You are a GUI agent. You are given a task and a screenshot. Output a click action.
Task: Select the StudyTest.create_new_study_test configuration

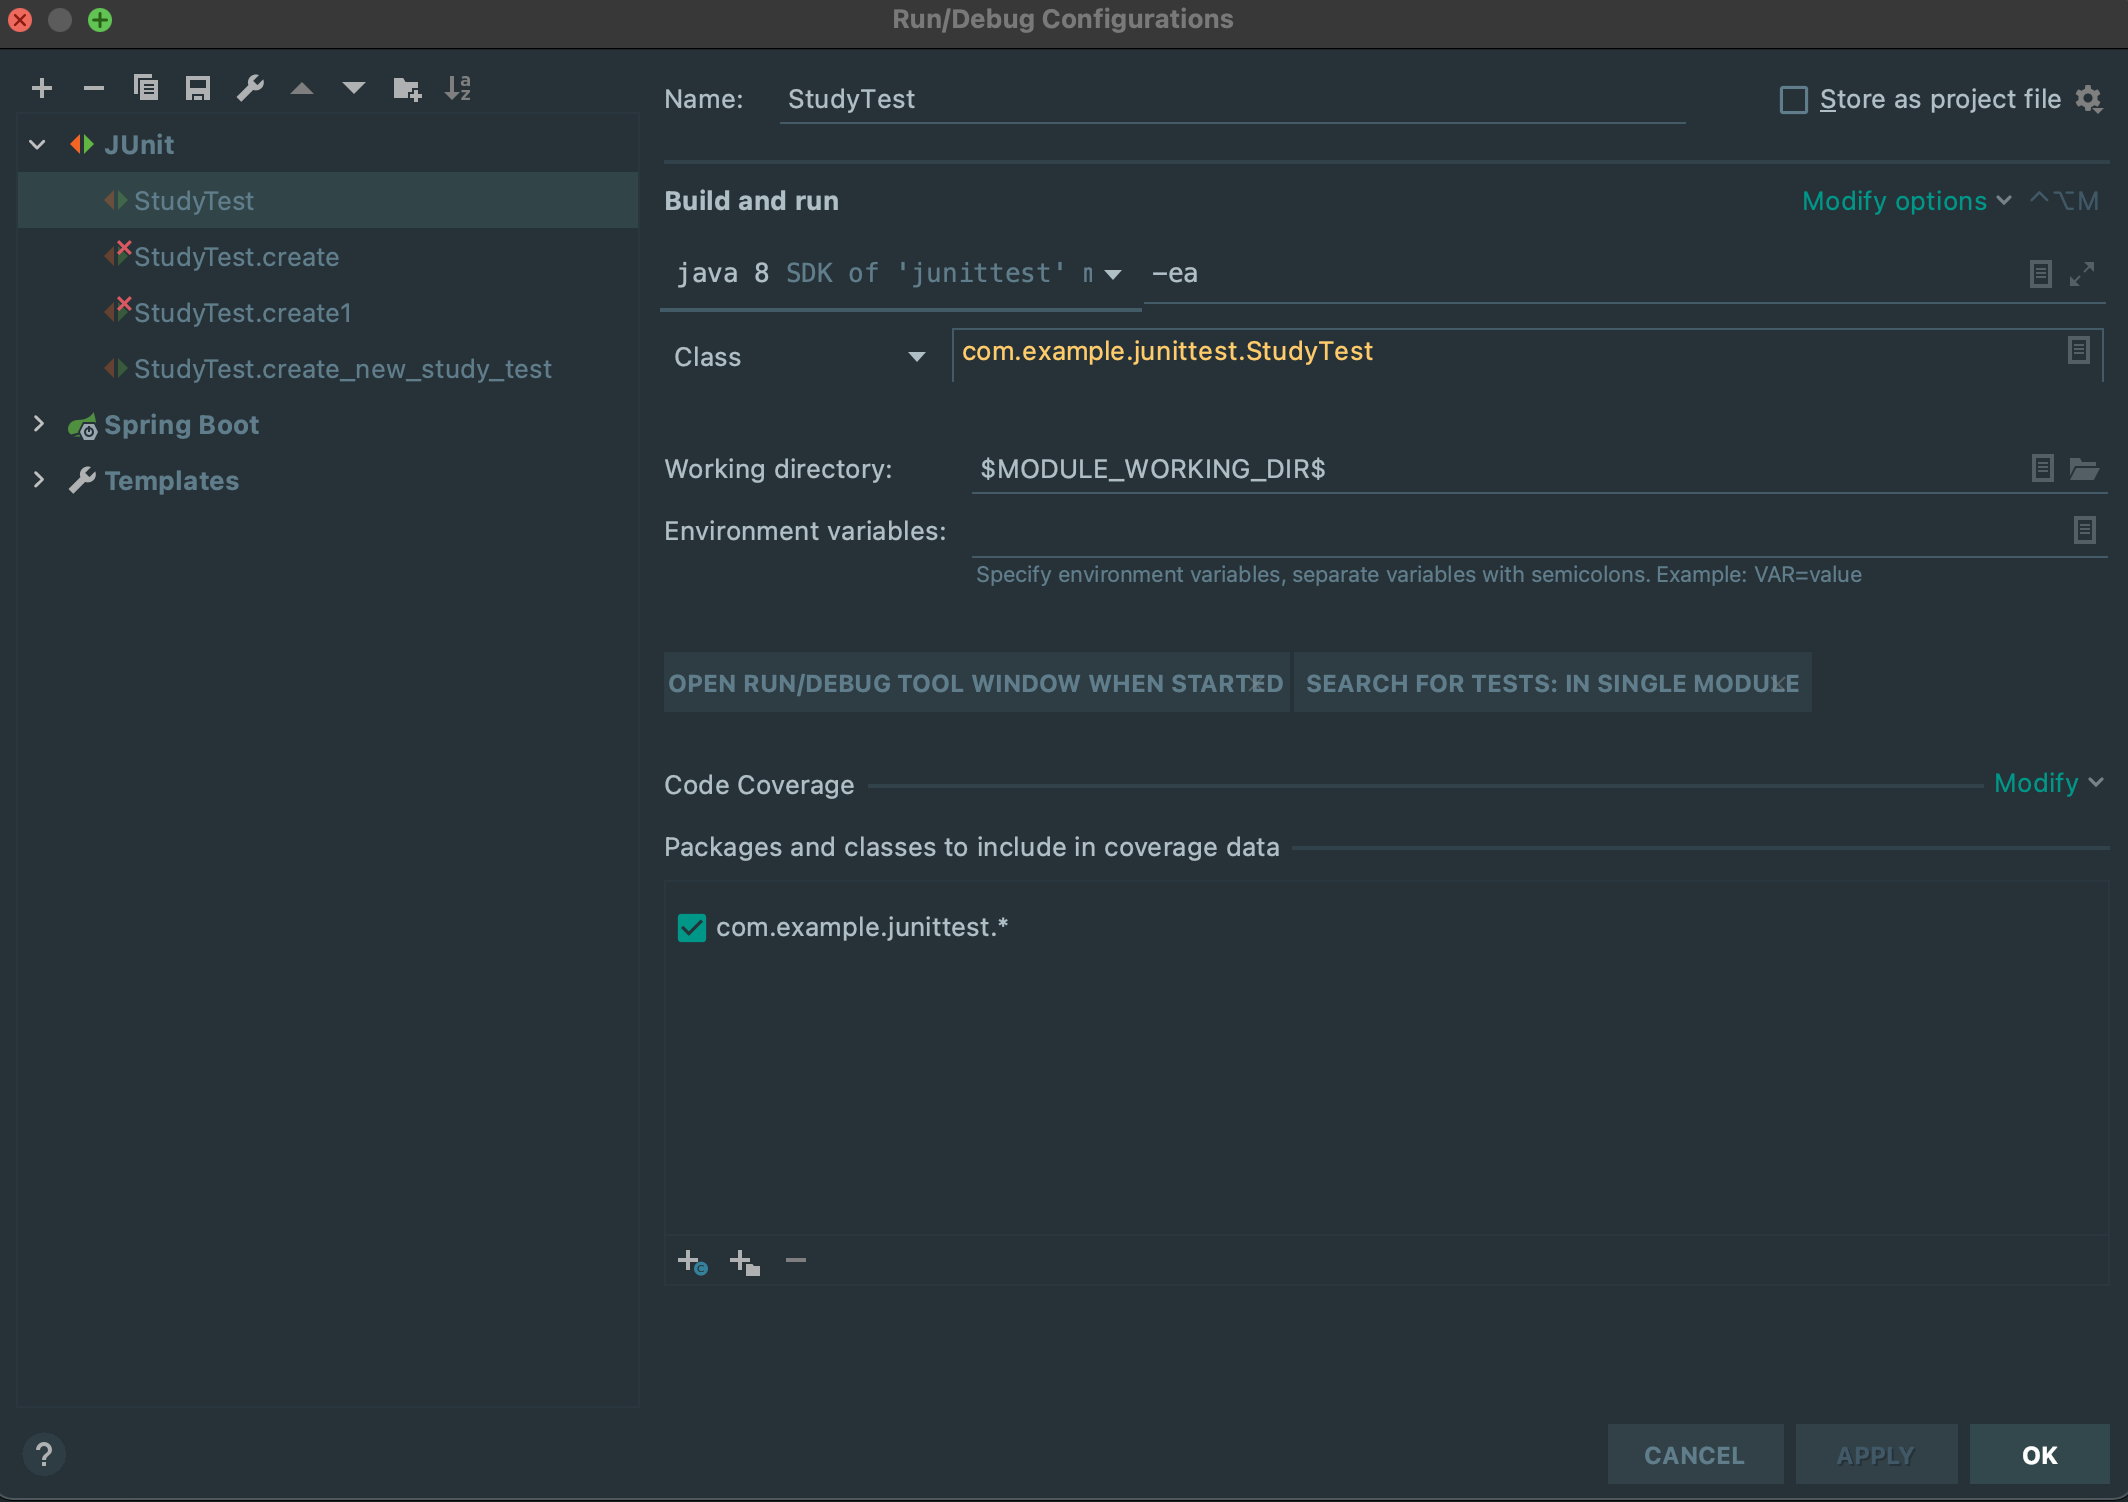coord(342,369)
